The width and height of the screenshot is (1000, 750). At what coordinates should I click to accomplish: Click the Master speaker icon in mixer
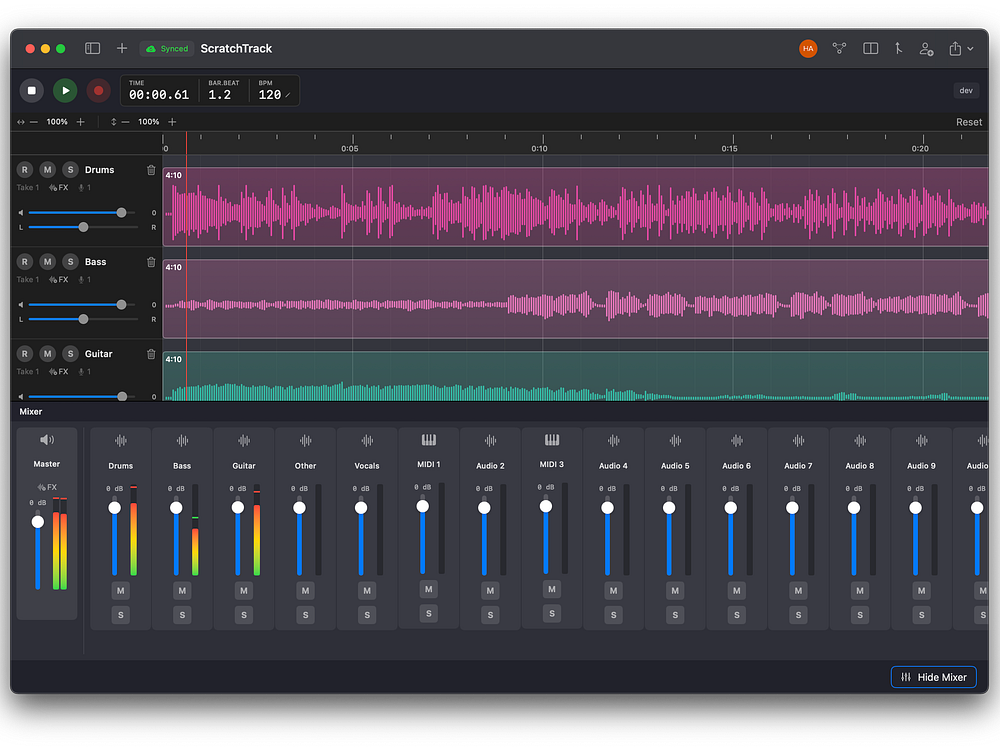click(x=47, y=440)
